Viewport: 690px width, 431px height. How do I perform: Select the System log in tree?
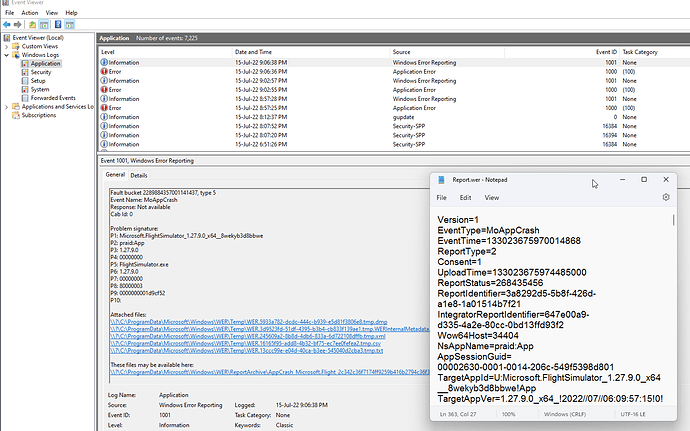(x=39, y=88)
